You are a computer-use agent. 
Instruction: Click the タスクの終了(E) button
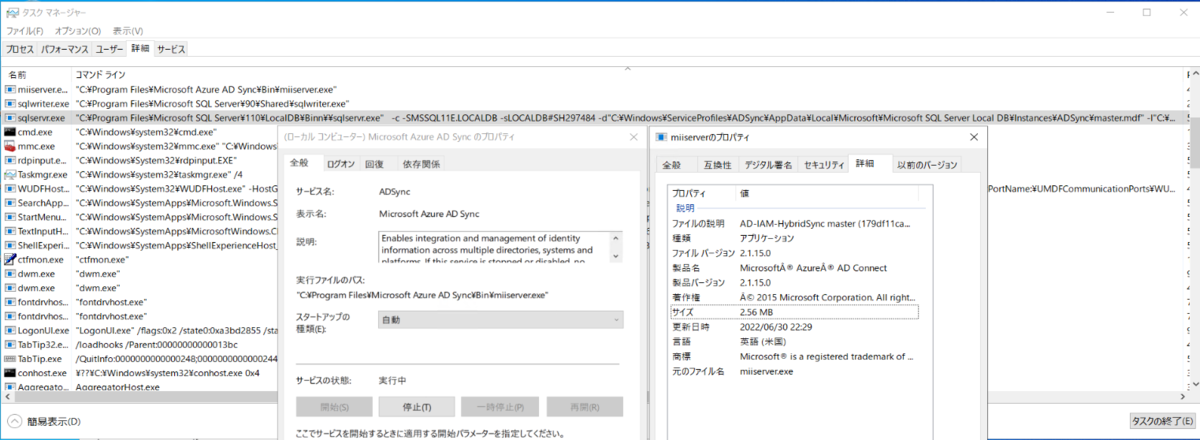1160,421
